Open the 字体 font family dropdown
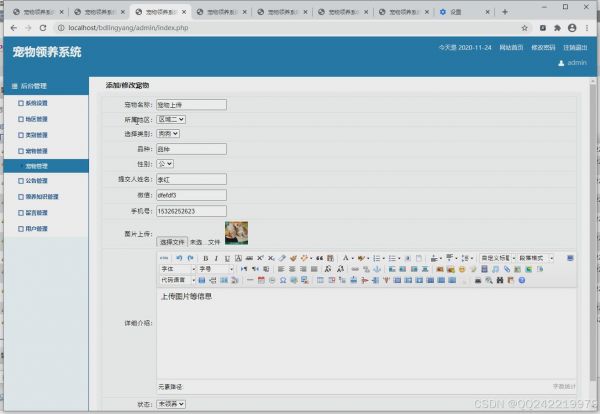Screen dimensions: 600x414 [178, 269]
